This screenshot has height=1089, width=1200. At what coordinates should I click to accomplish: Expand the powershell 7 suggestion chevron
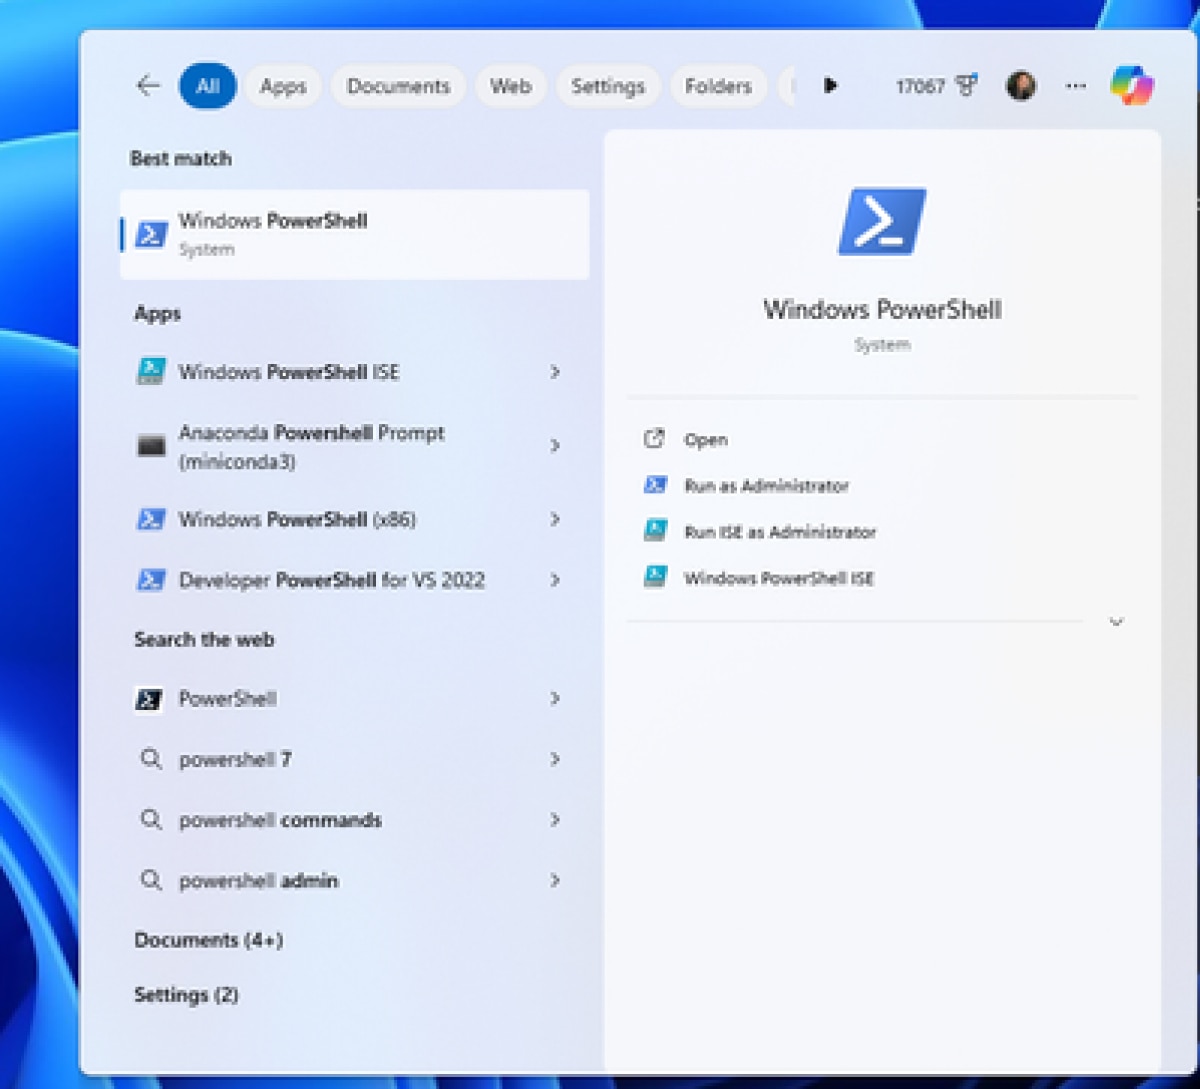pyautogui.click(x=555, y=760)
